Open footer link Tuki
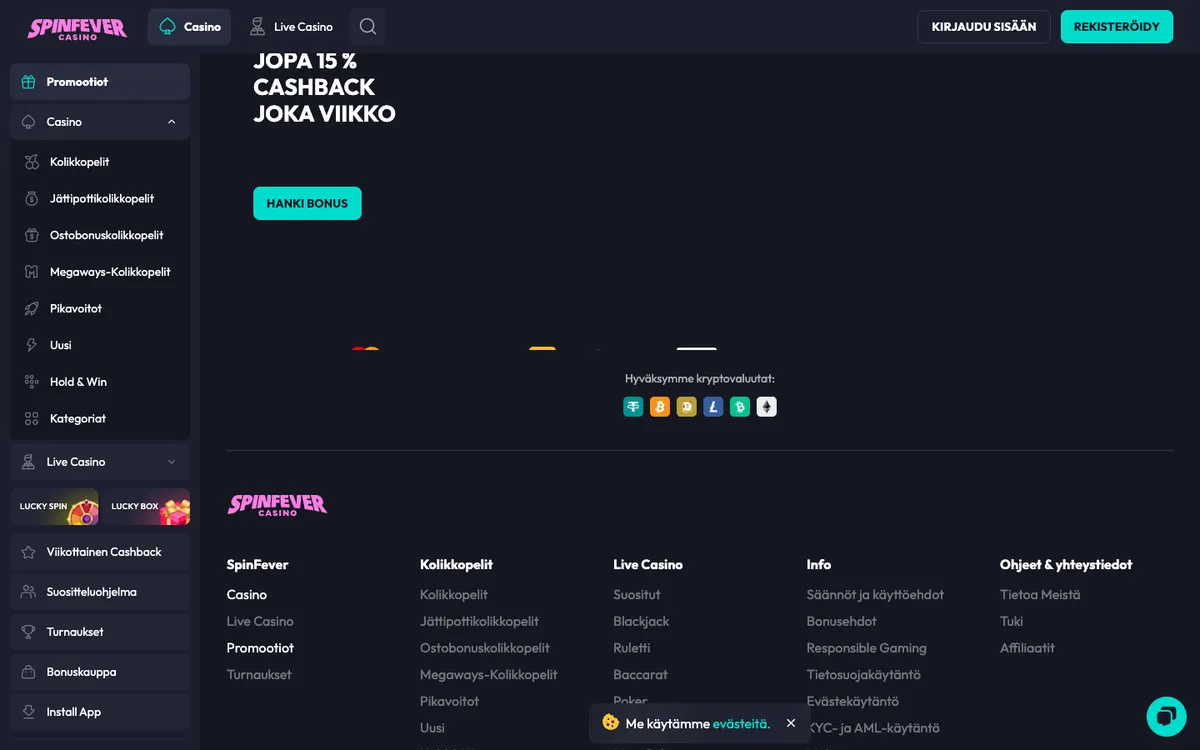 [x=1012, y=622]
